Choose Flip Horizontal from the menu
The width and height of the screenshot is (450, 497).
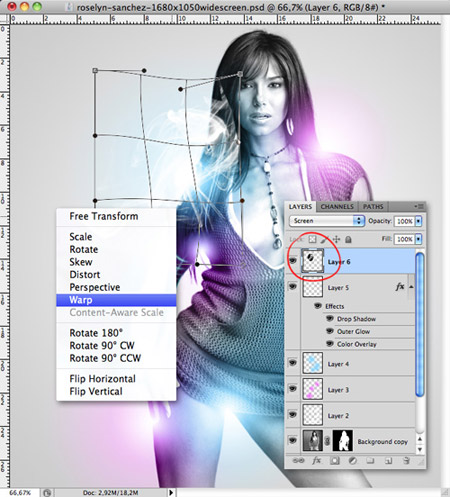(103, 379)
